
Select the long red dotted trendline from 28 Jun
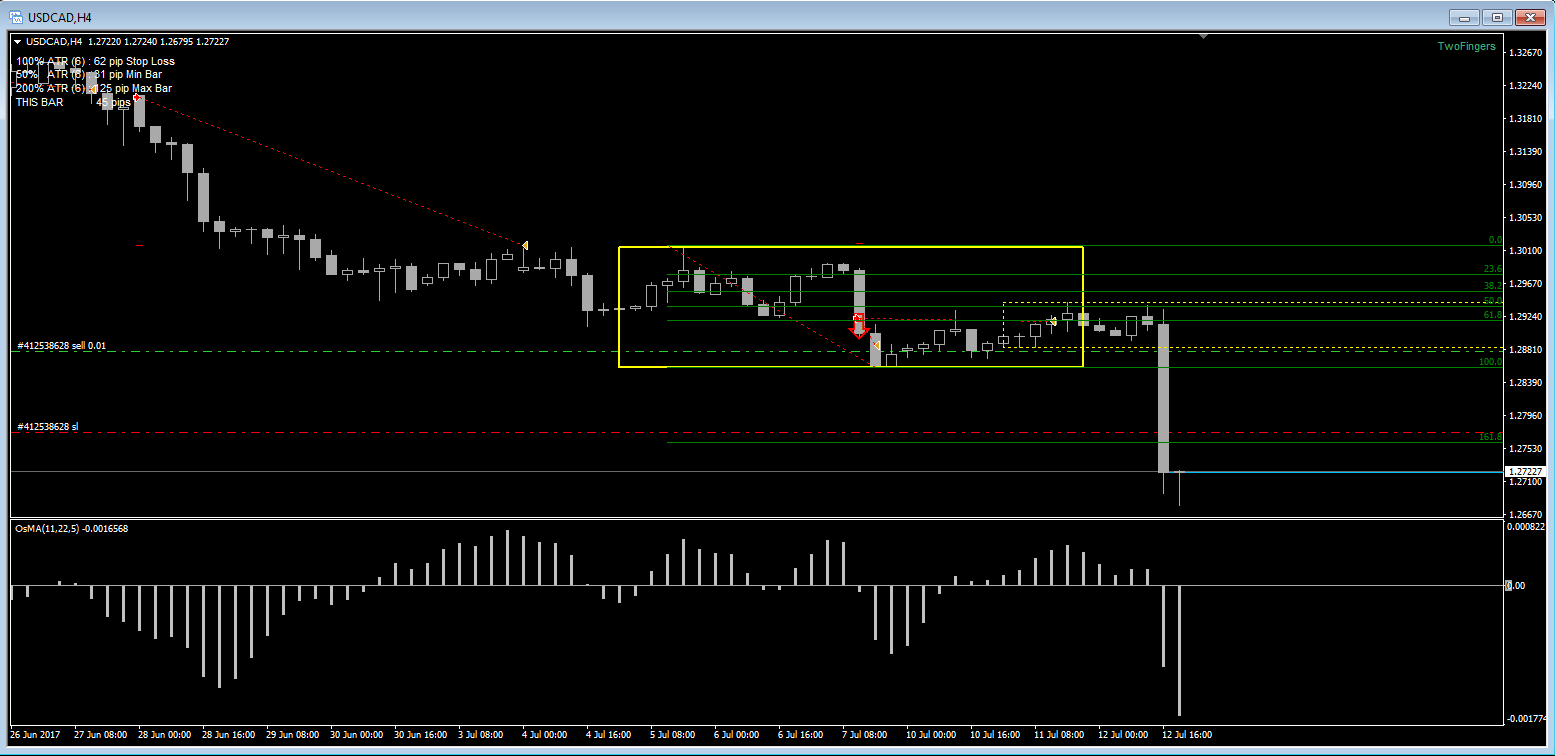pyautogui.click(x=330, y=170)
